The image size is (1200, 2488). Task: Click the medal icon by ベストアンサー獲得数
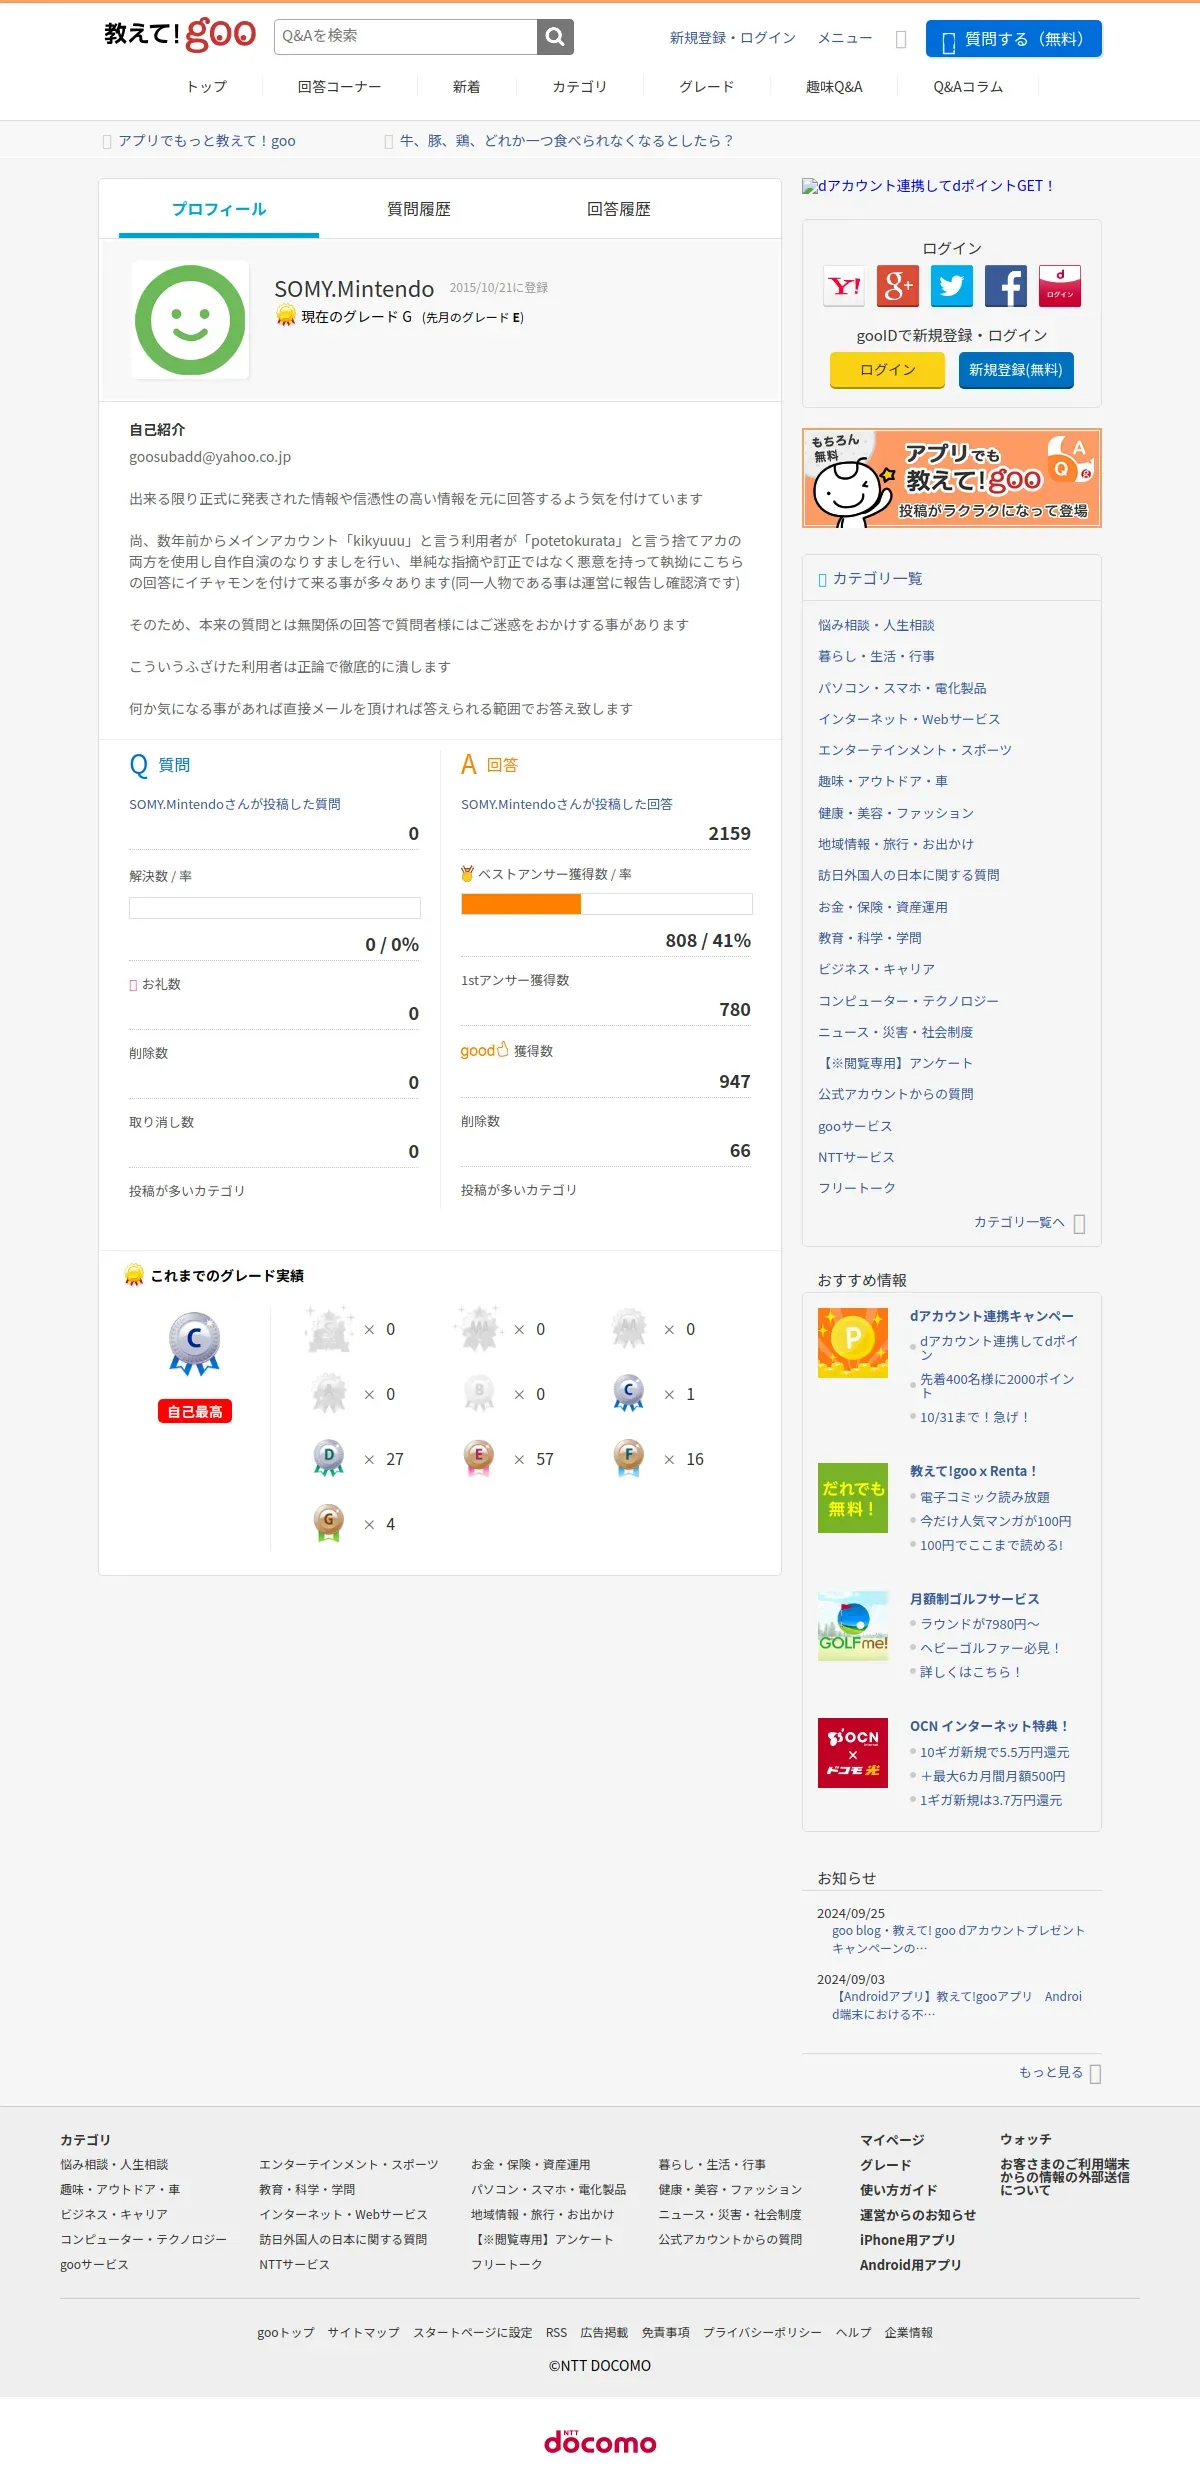click(467, 874)
